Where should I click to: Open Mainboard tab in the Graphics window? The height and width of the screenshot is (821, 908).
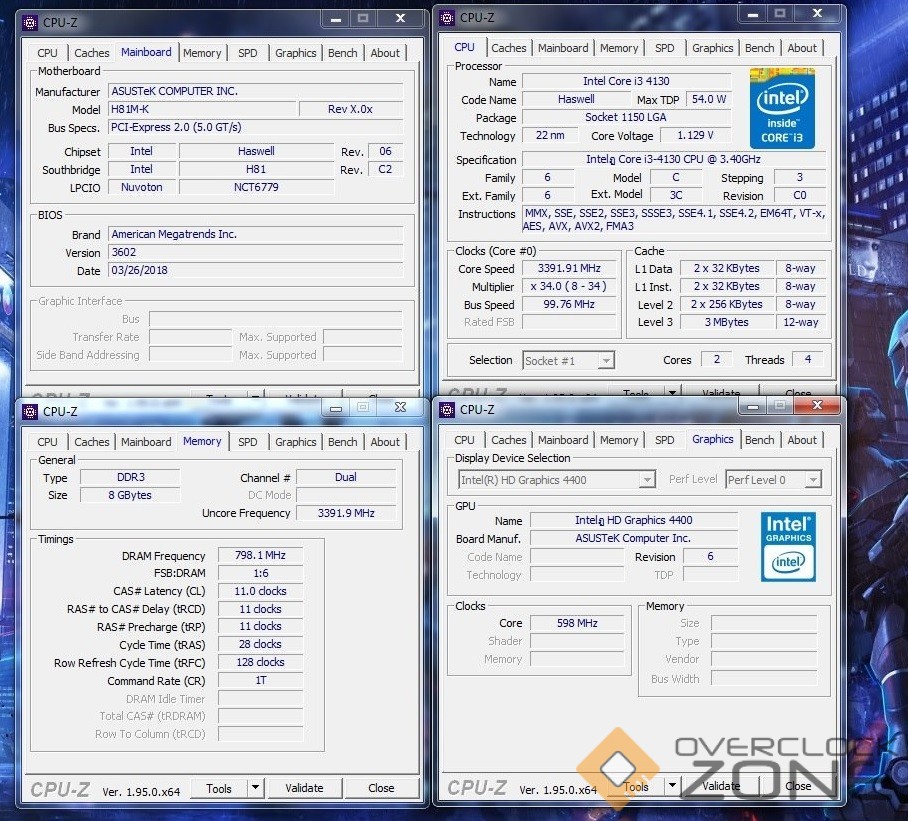[x=563, y=440]
